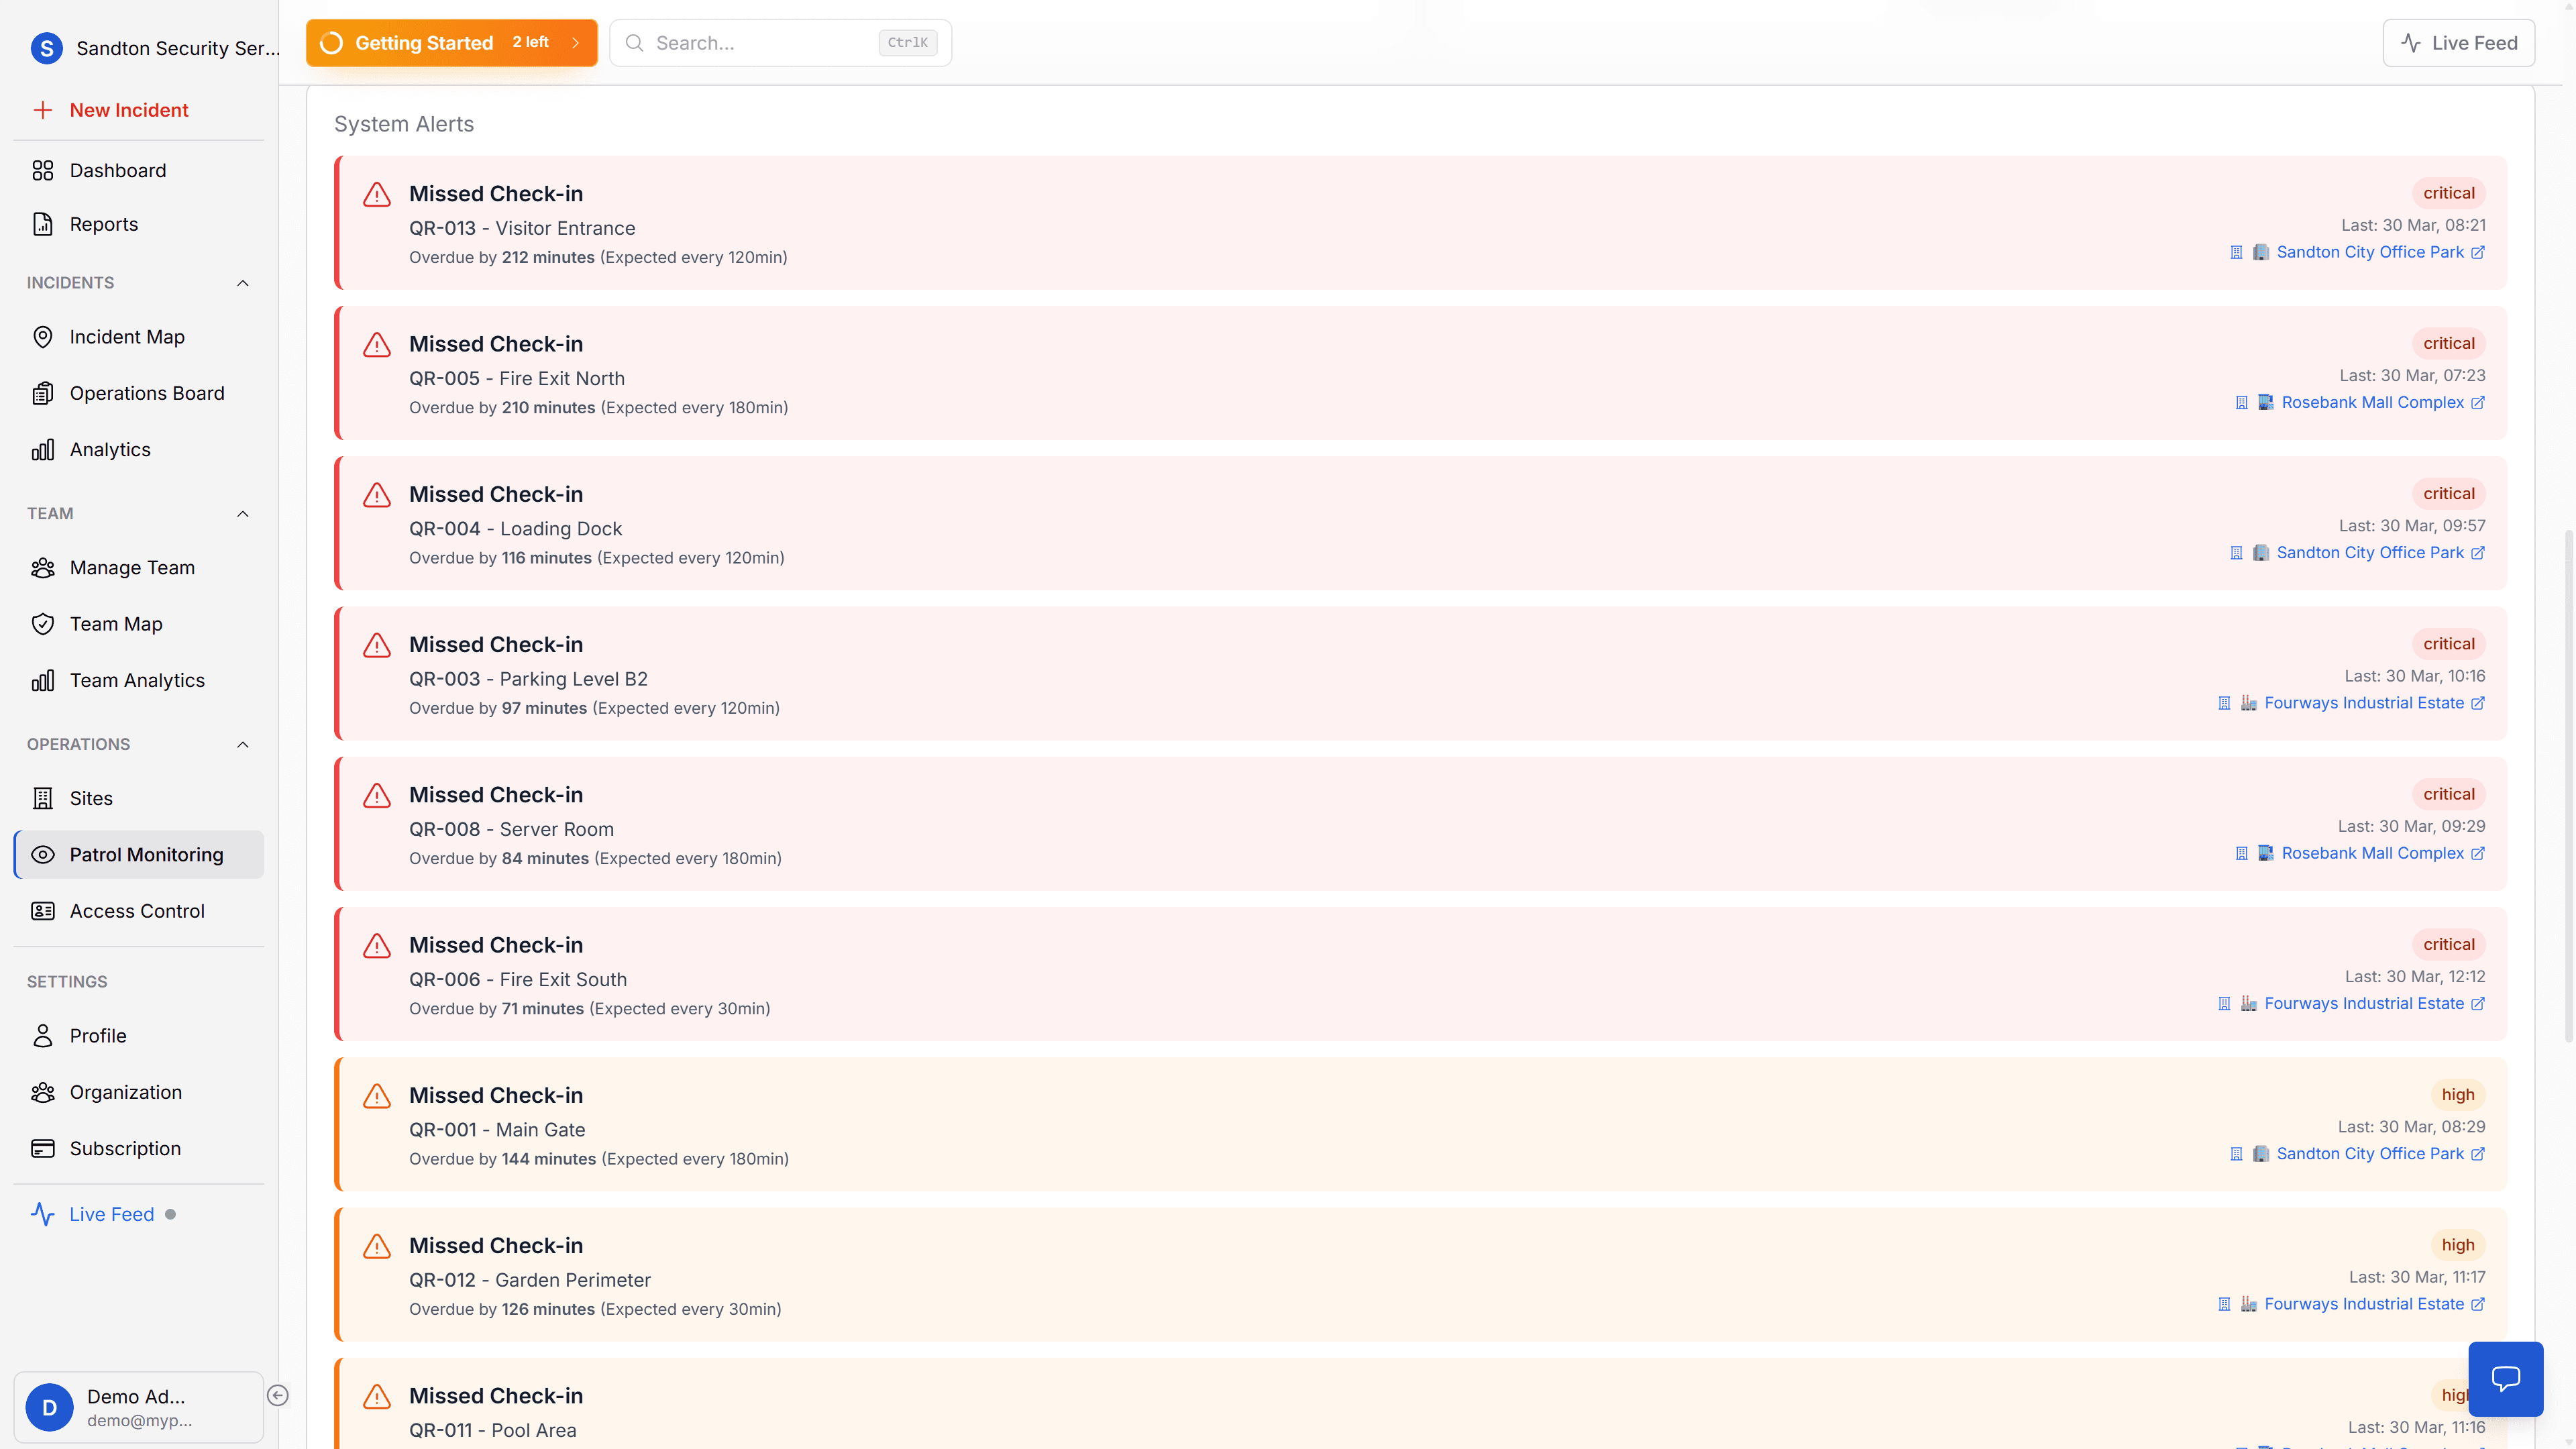
Task: Collapse the INCIDENTS section
Action: tap(243, 283)
